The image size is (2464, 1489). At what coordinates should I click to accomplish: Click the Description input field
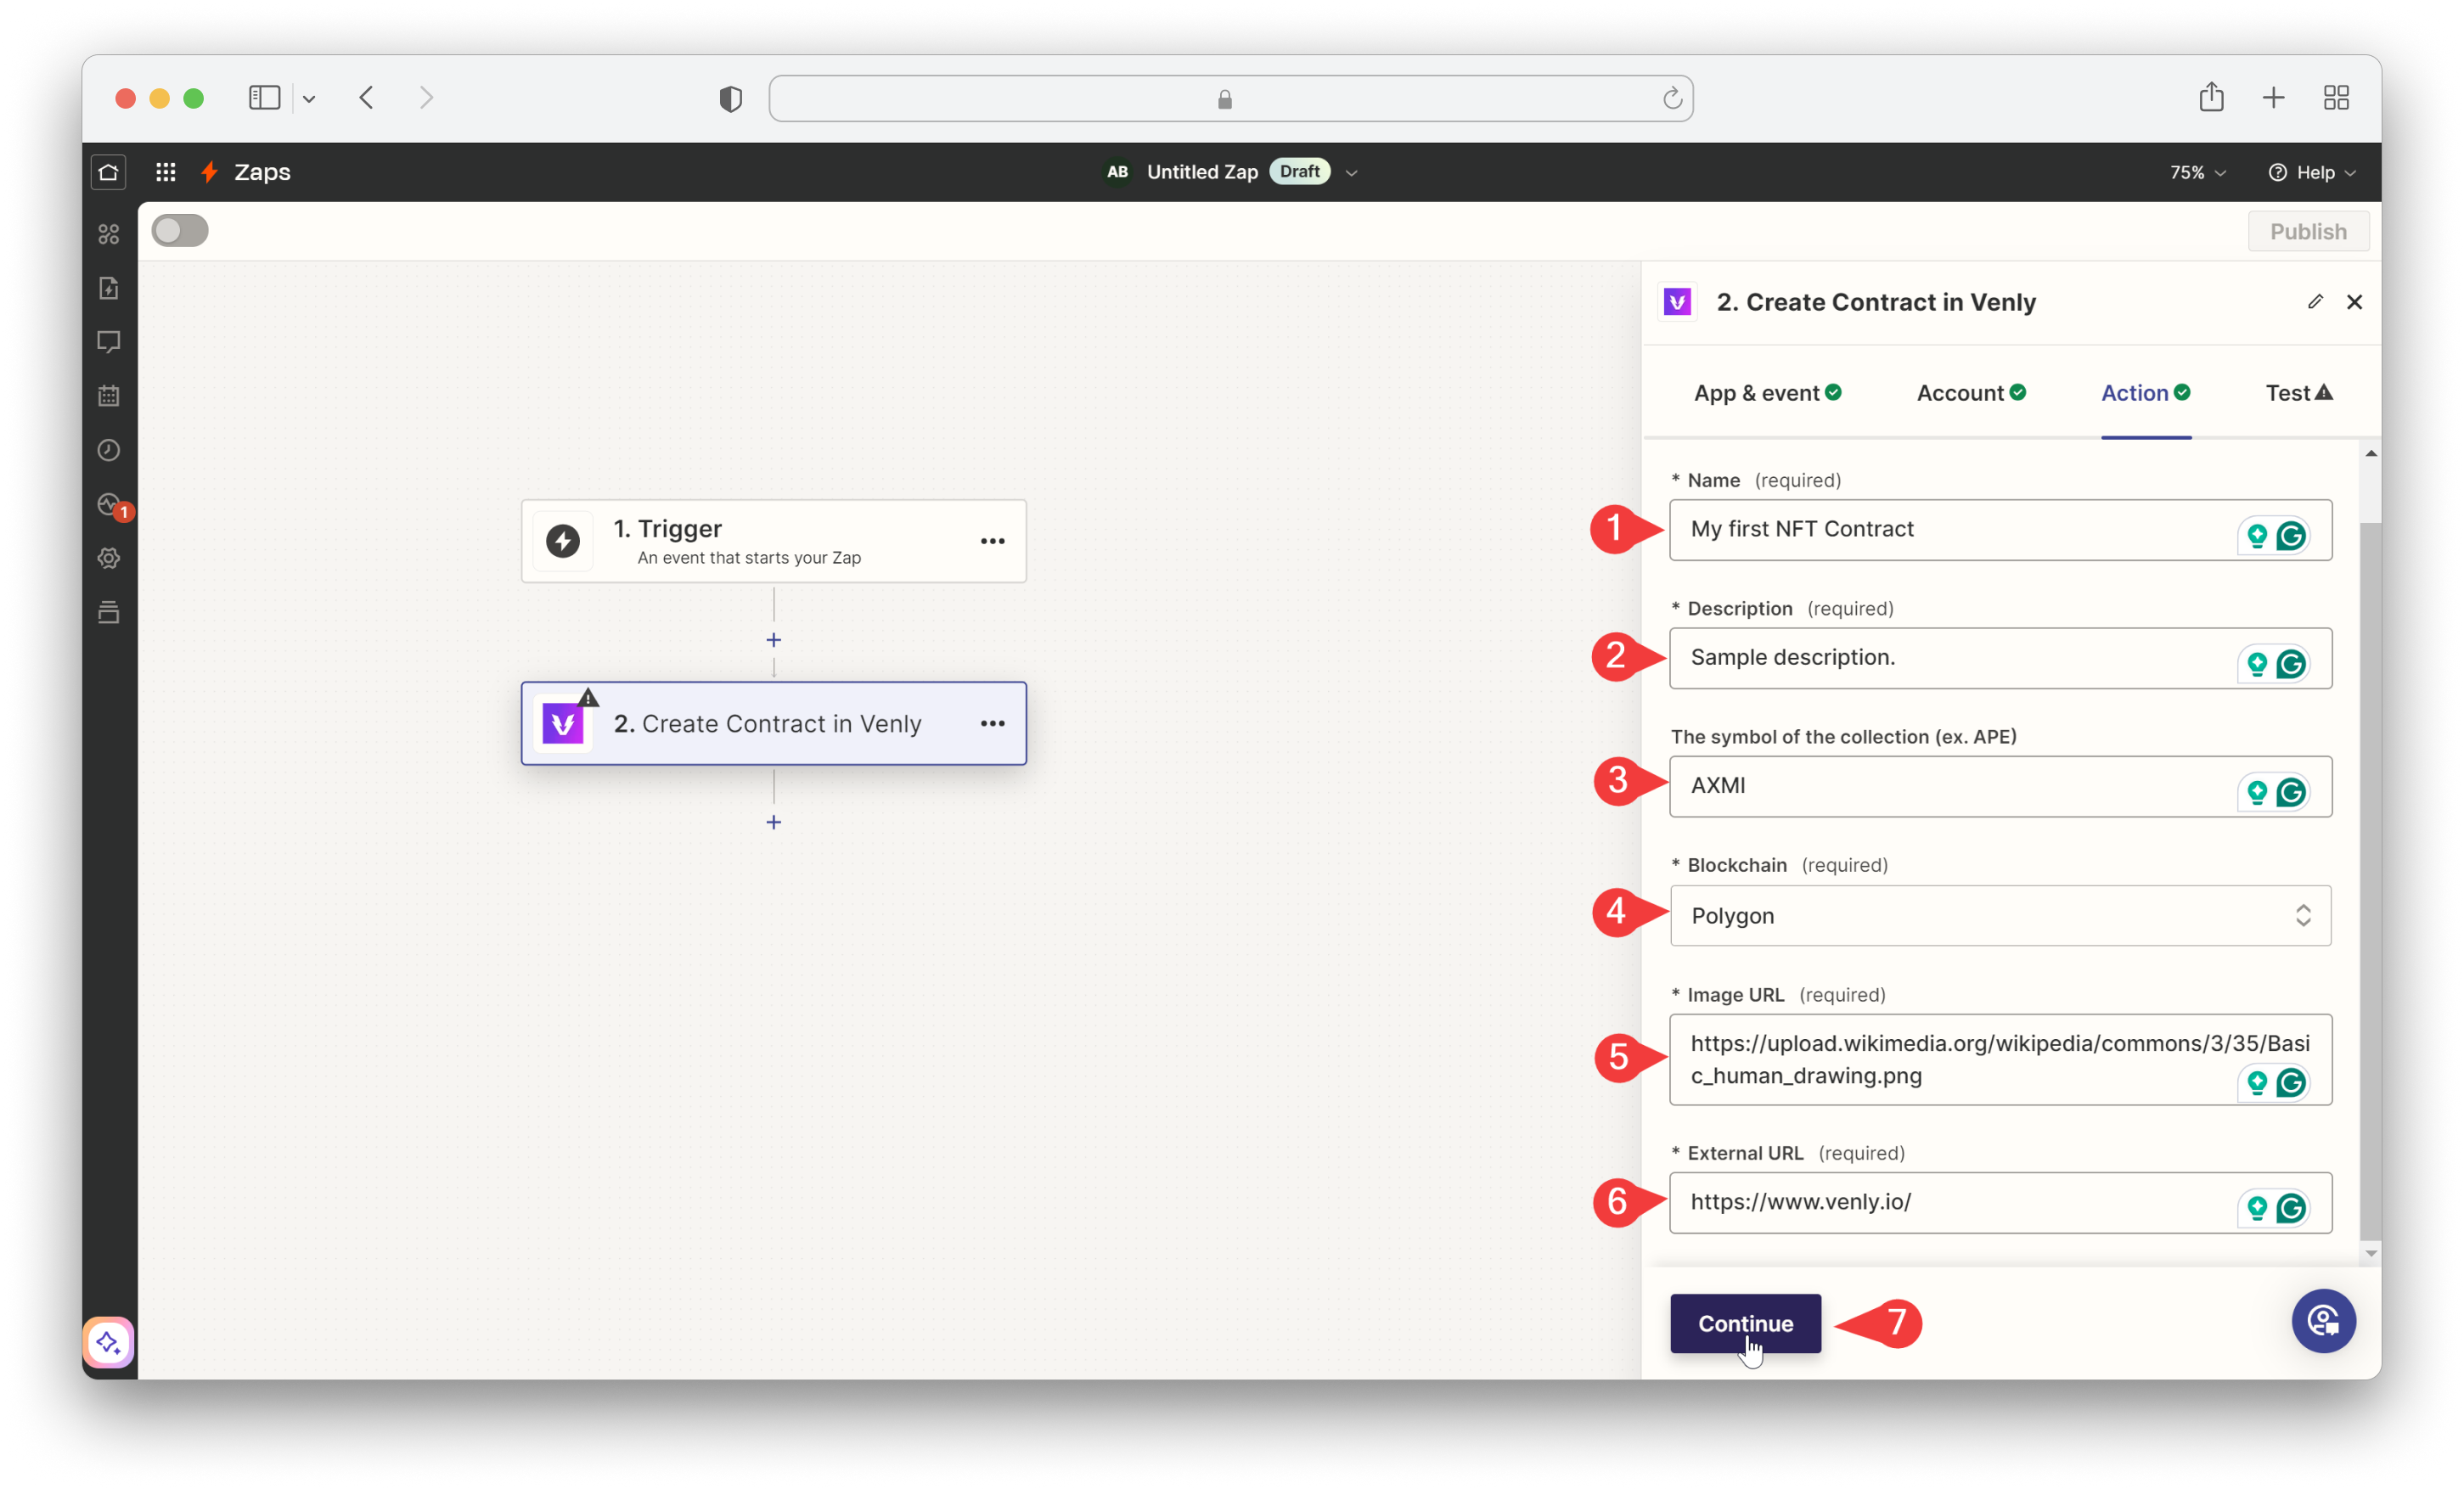(x=2000, y=658)
